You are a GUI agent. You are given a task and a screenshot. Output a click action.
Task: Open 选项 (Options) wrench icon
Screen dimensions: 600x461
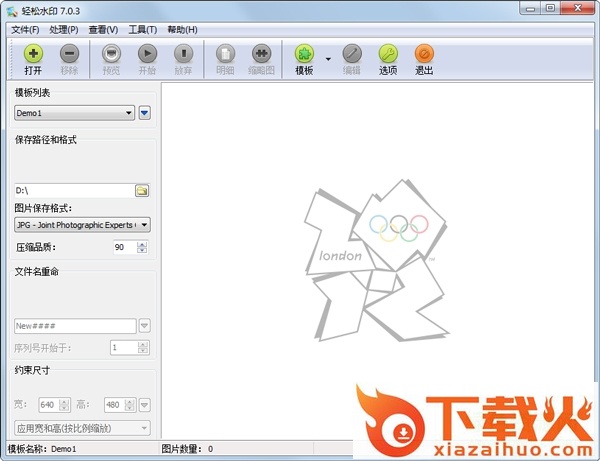(x=388, y=54)
